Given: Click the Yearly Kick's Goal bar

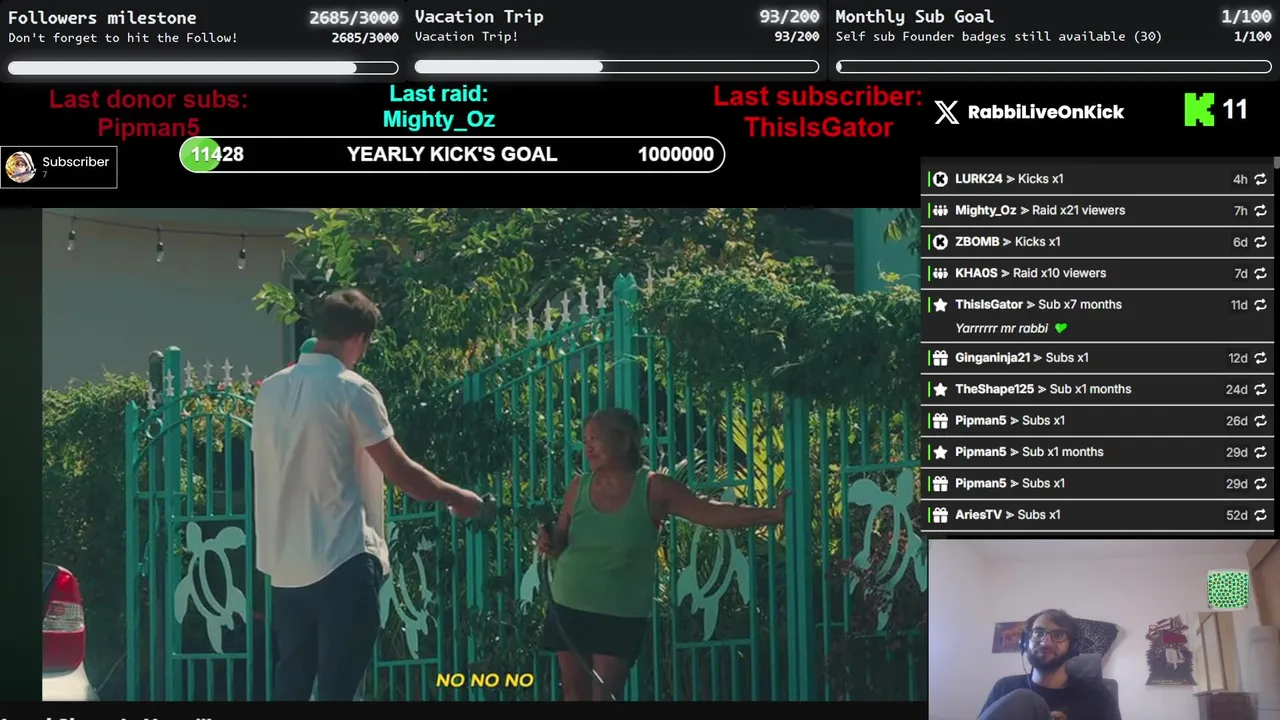Looking at the screenshot, I should point(452,154).
